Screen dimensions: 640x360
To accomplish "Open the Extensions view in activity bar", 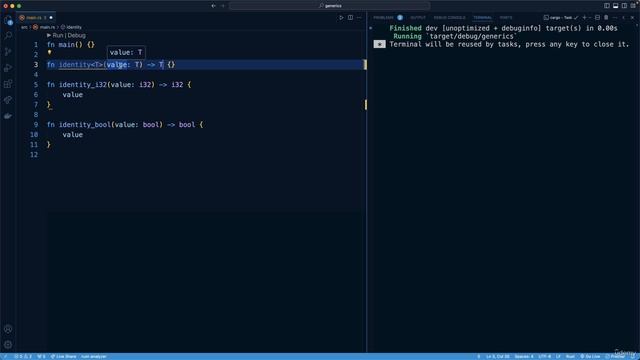I will [x=8, y=84].
